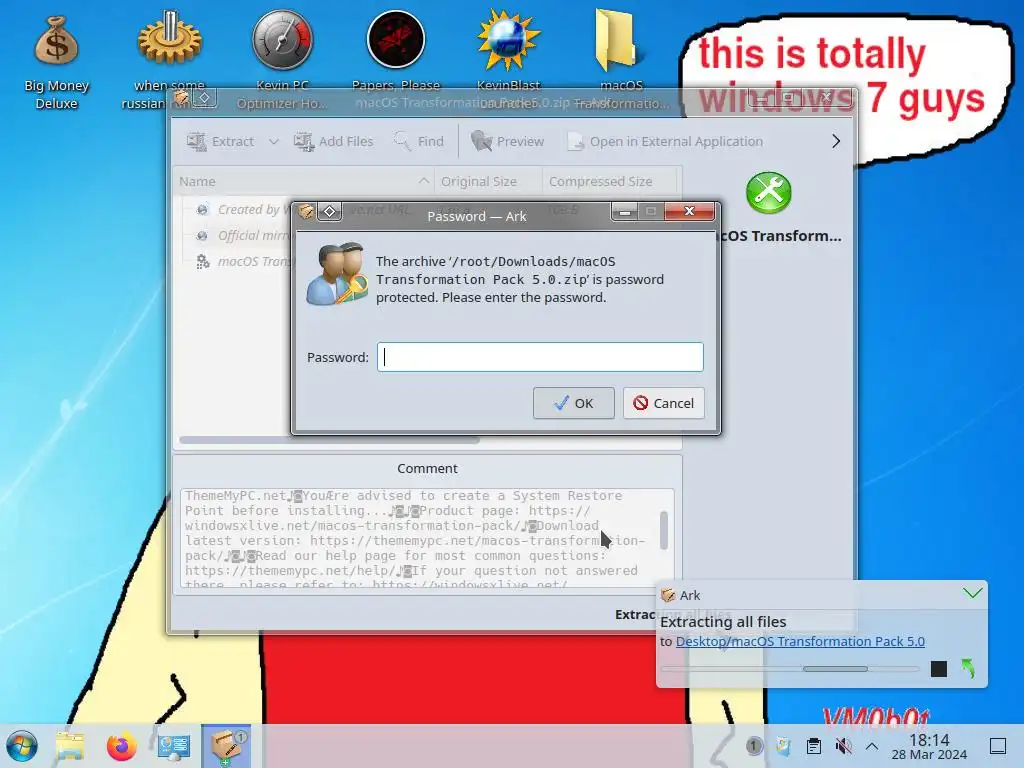Click the green wrench preview icon in Ark
This screenshot has height=768, width=1024.
(769, 193)
